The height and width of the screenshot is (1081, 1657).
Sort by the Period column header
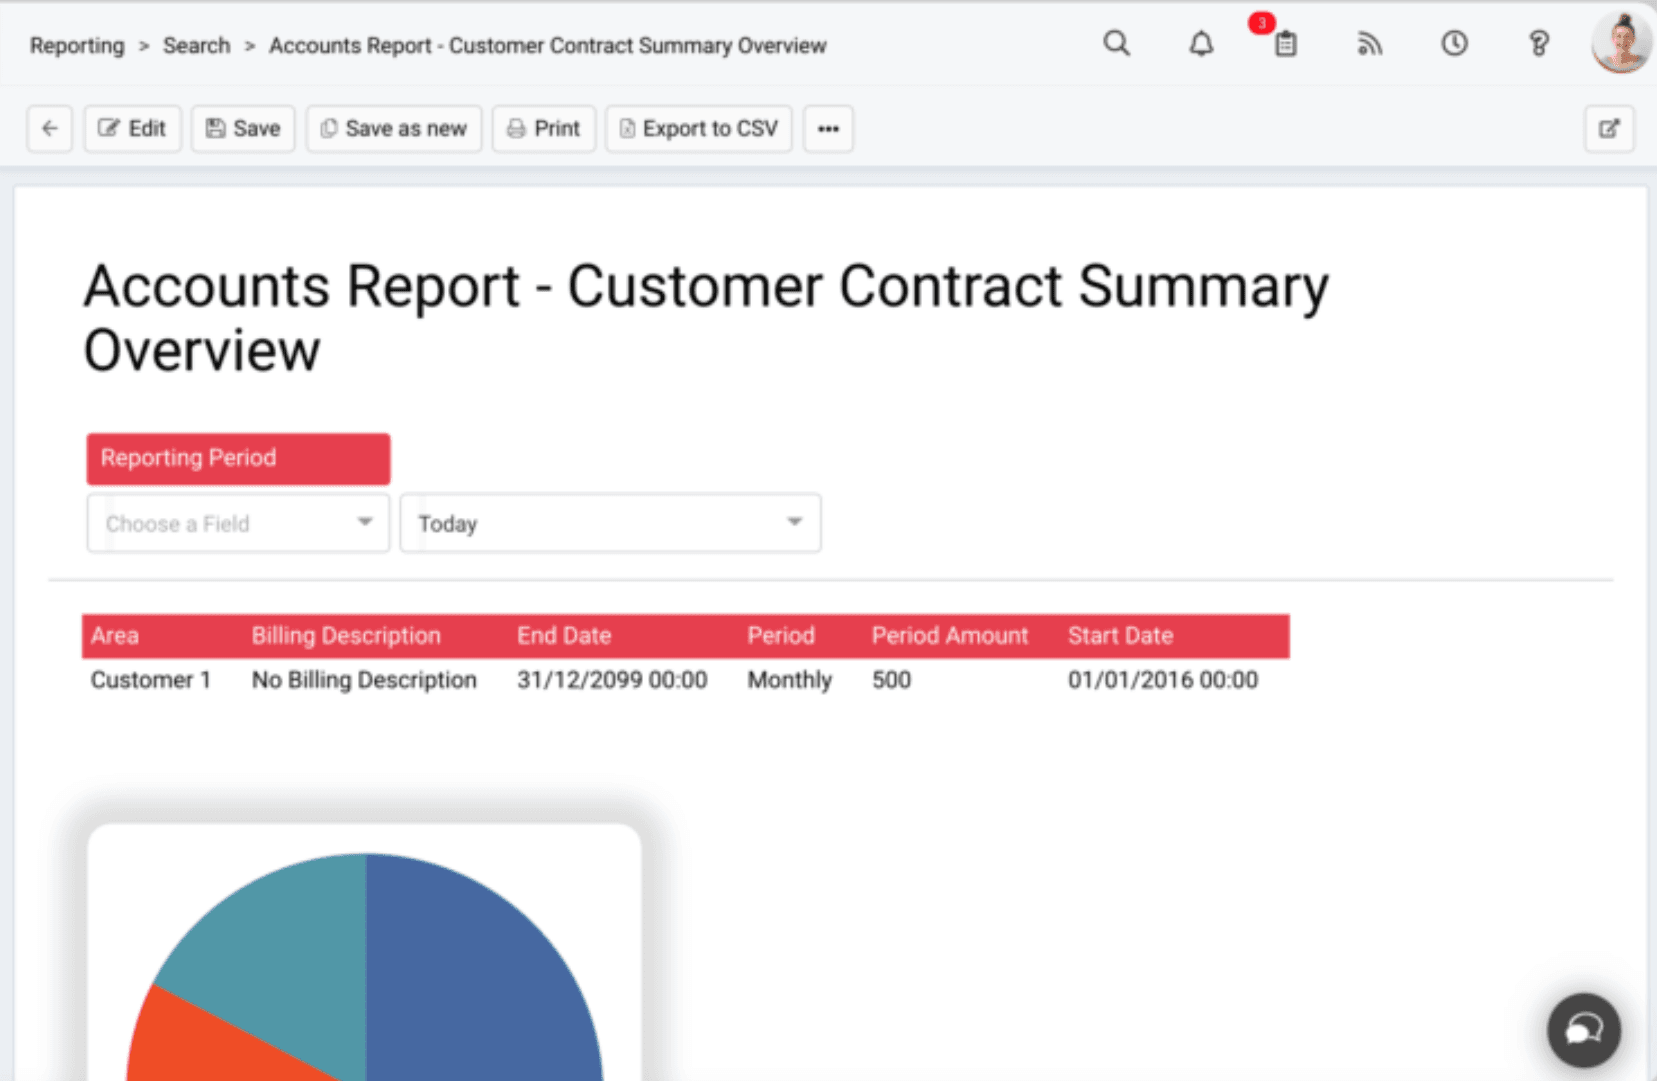(781, 636)
